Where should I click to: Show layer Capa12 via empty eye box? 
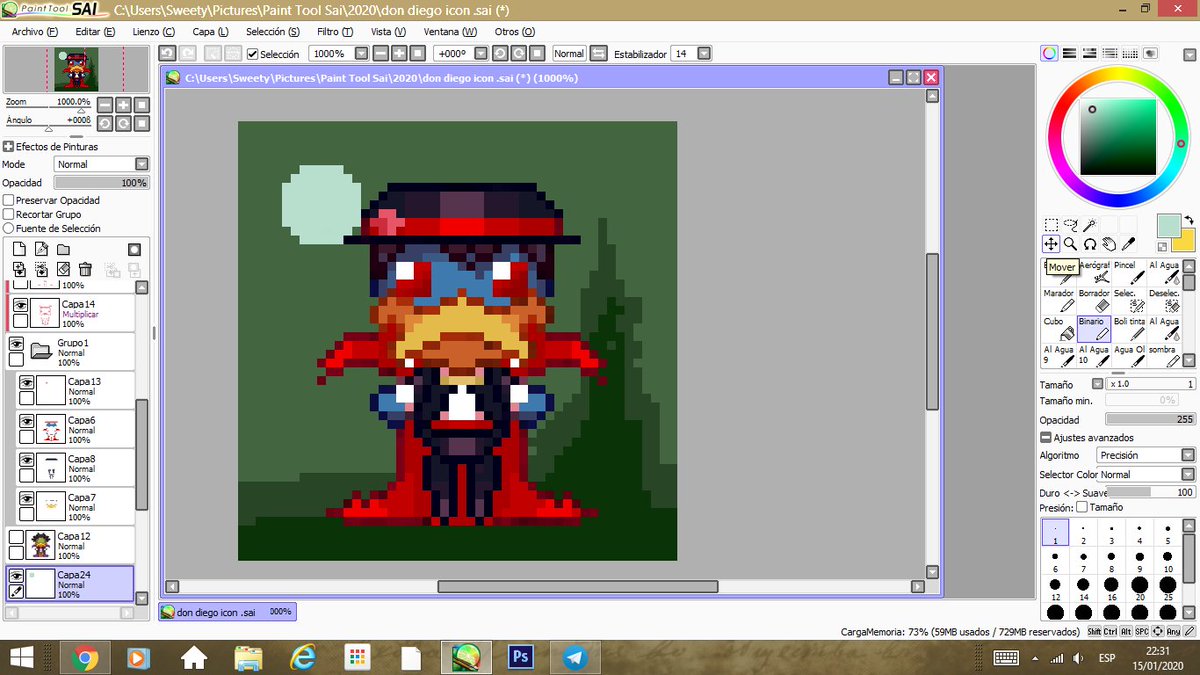point(17,538)
